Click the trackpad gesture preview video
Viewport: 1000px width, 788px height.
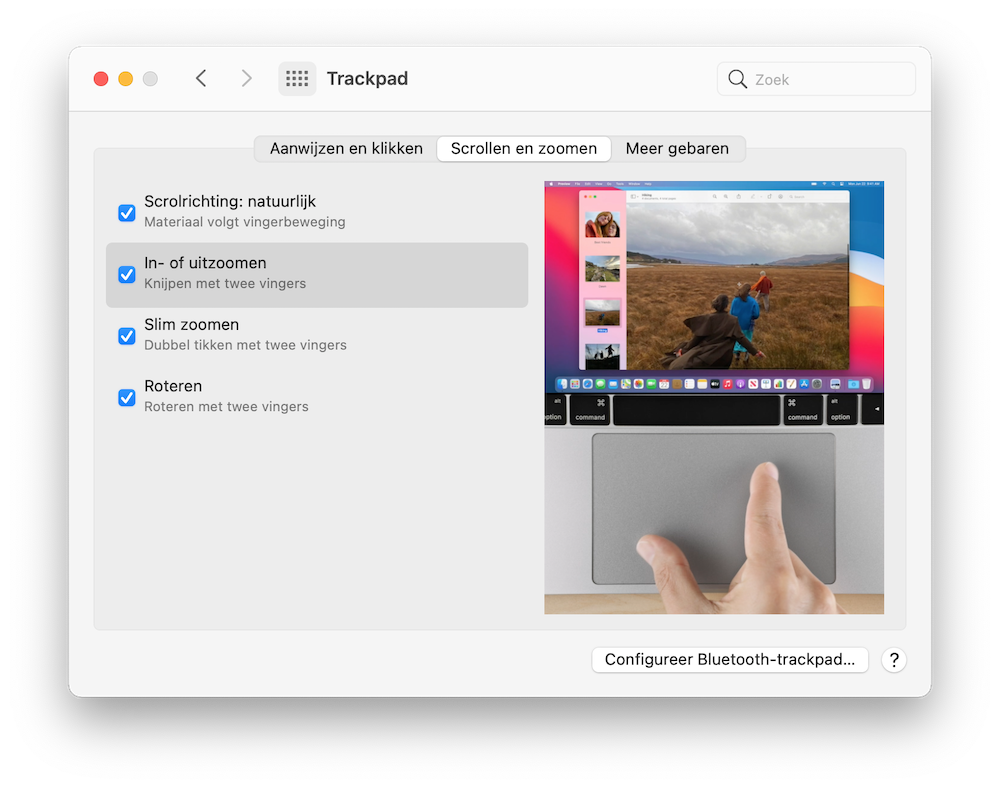pos(714,397)
